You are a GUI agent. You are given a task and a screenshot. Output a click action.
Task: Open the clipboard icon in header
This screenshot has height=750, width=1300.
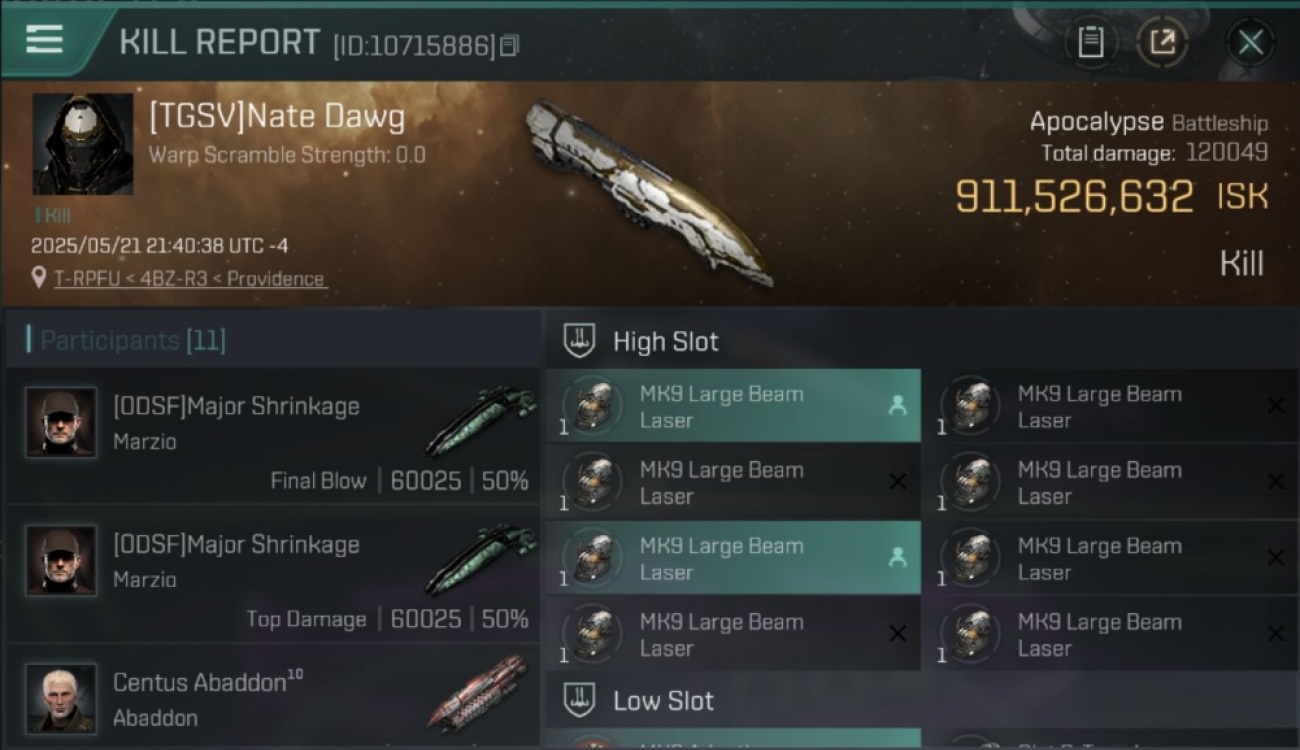pos(1091,42)
